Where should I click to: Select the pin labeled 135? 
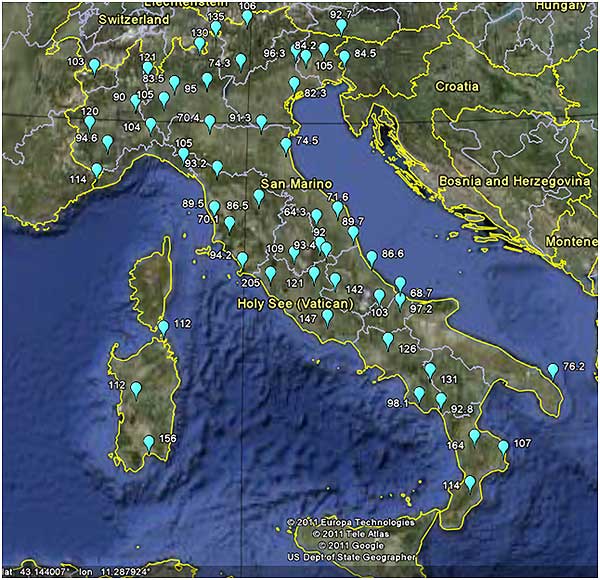click(216, 28)
